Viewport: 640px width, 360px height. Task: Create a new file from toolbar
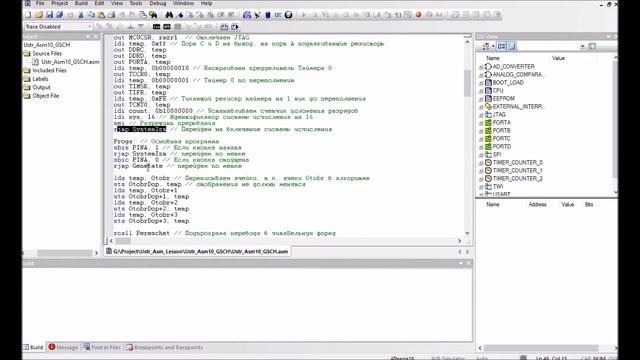click(x=28, y=15)
